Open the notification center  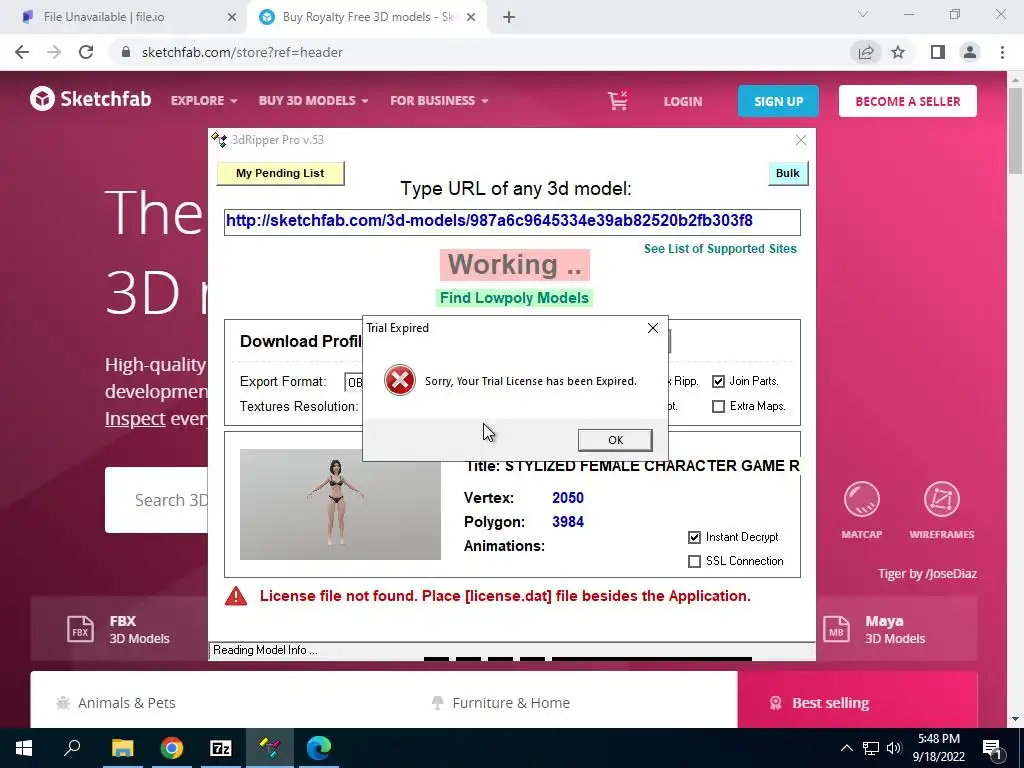tap(993, 748)
